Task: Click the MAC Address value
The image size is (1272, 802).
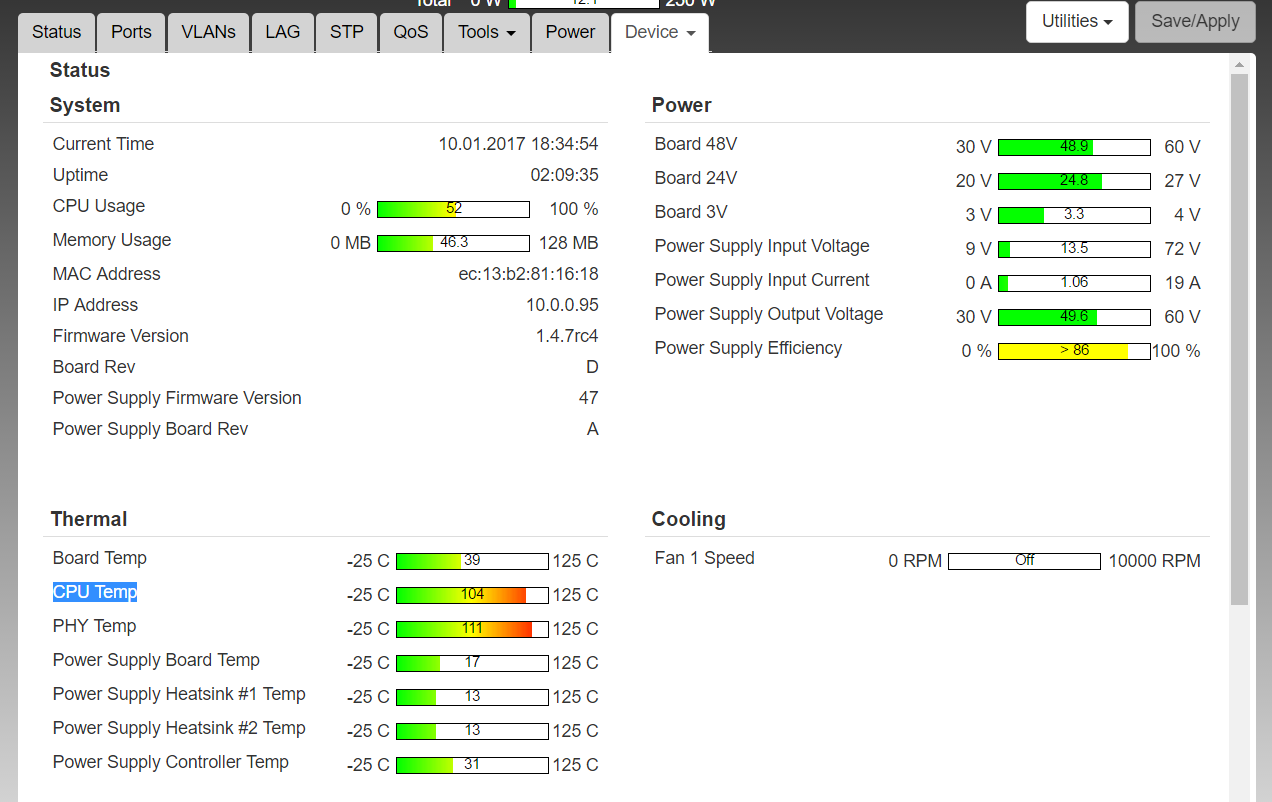Action: coord(535,274)
